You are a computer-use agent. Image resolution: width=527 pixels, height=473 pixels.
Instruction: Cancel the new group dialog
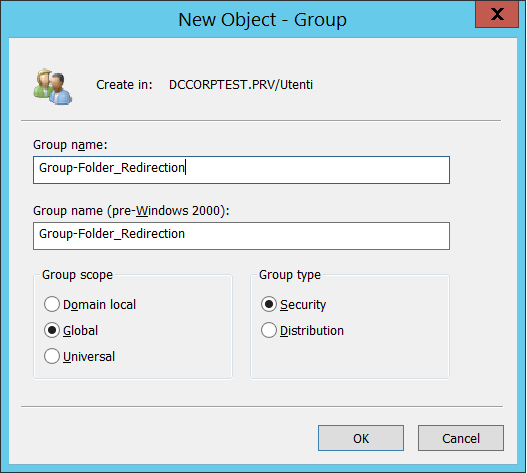click(x=461, y=438)
